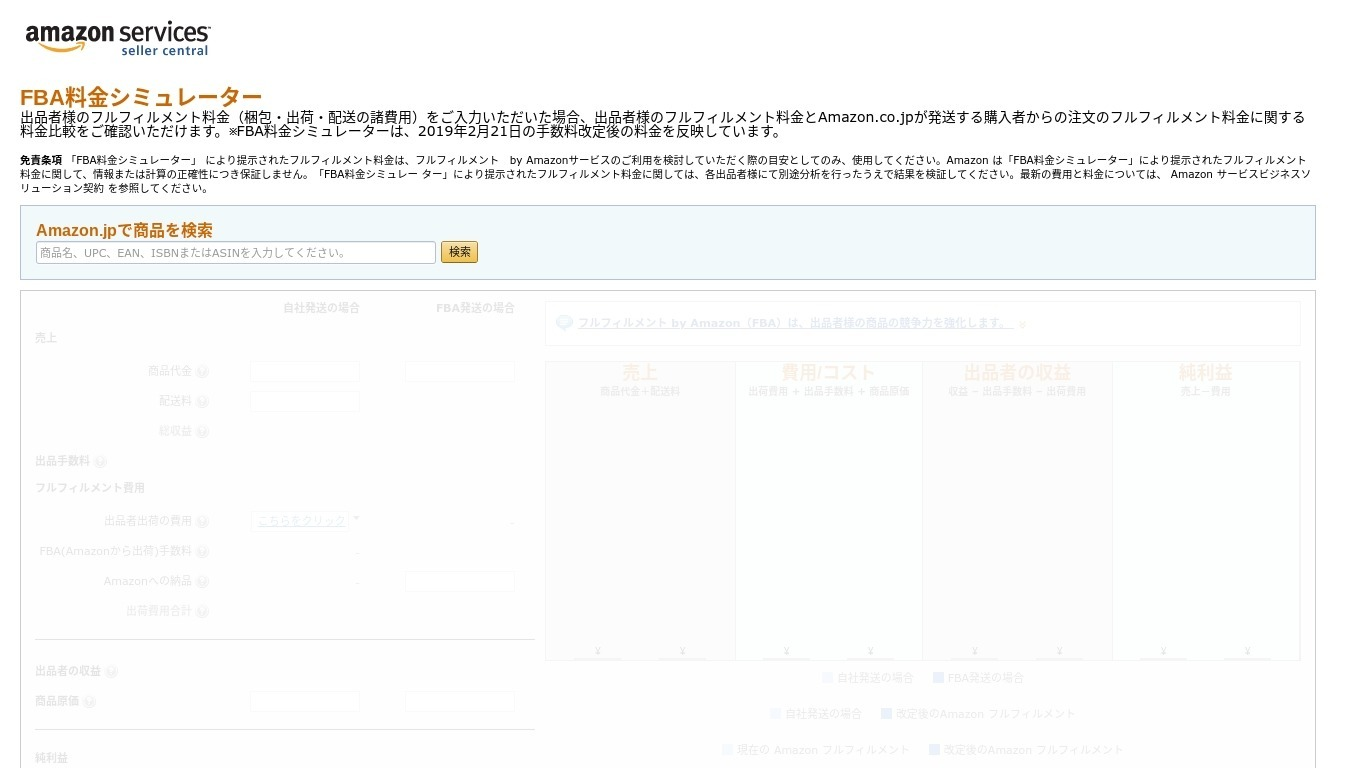1366x768 pixels.
Task: Click subtitle 収益 − 出品手数料 − 出荷費用
Action: point(1017,392)
